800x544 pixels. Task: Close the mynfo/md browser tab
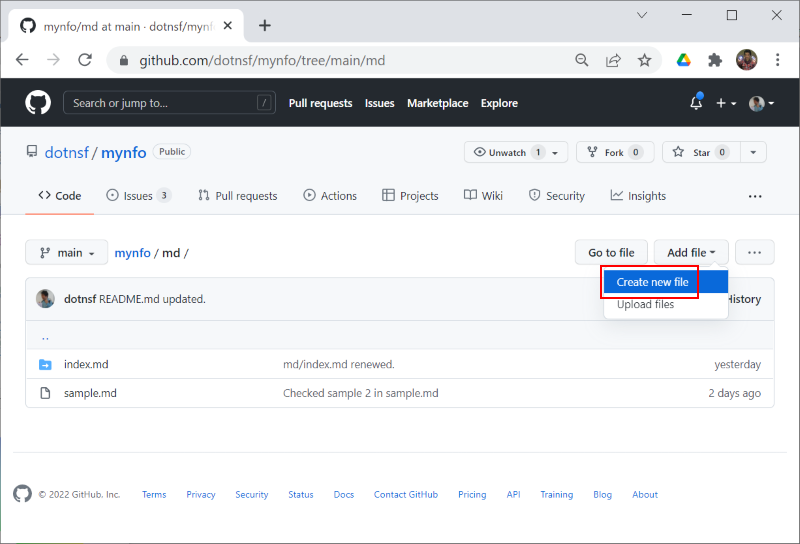pos(228,26)
